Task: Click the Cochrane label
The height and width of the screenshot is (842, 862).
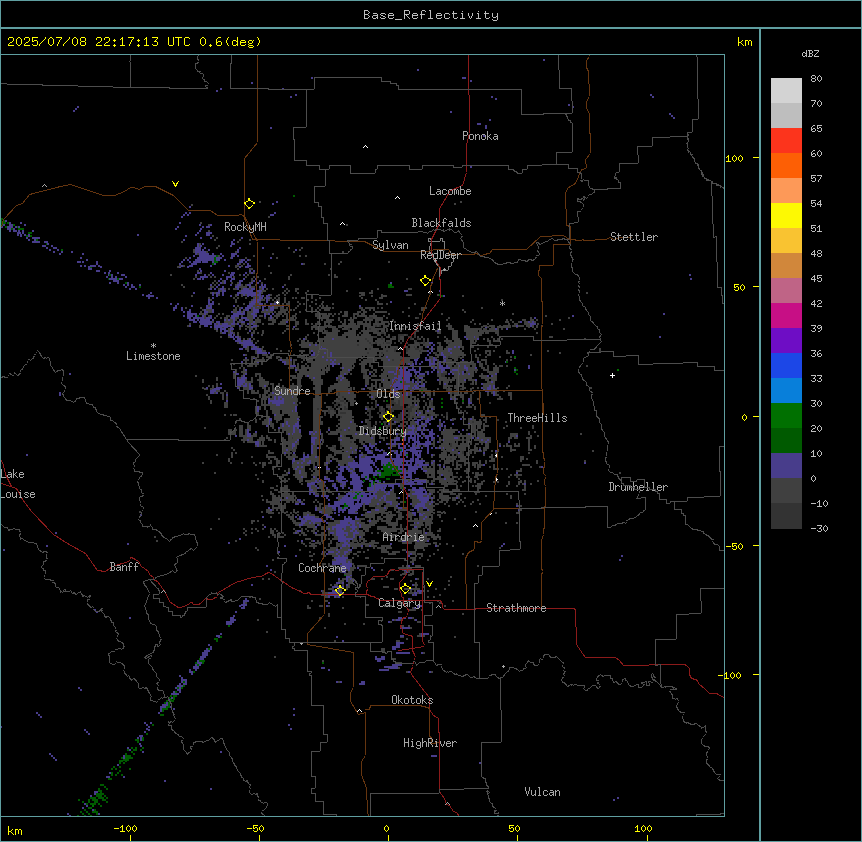Action: 322,568
